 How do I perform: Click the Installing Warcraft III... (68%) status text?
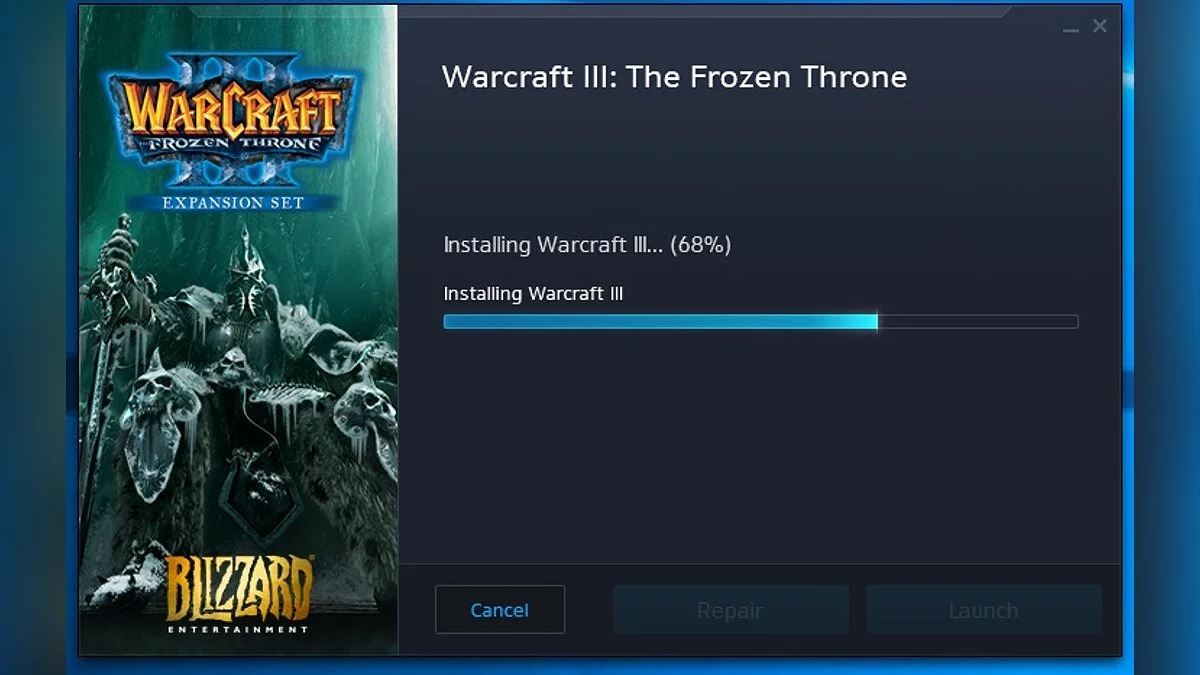click(x=587, y=245)
